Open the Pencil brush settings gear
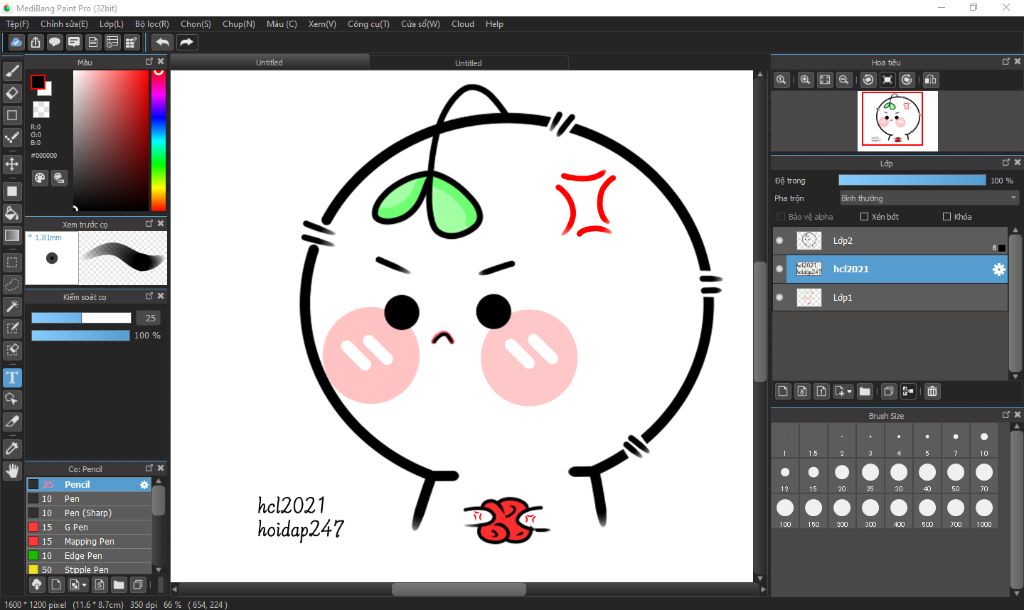This screenshot has width=1024, height=610. (144, 485)
